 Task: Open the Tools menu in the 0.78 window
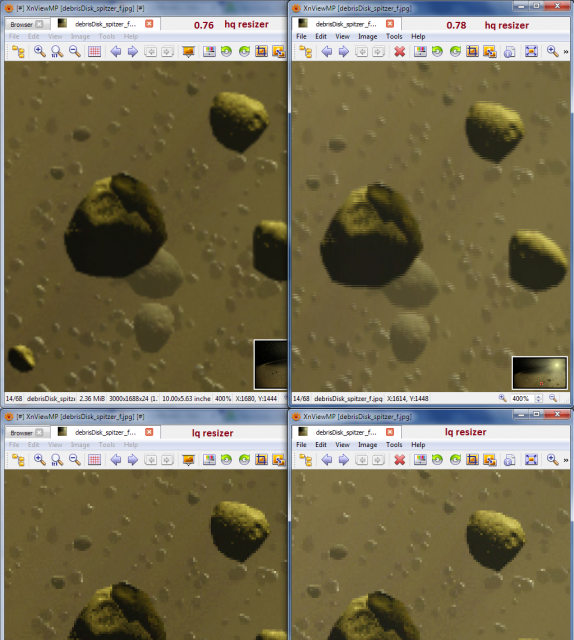(394, 36)
